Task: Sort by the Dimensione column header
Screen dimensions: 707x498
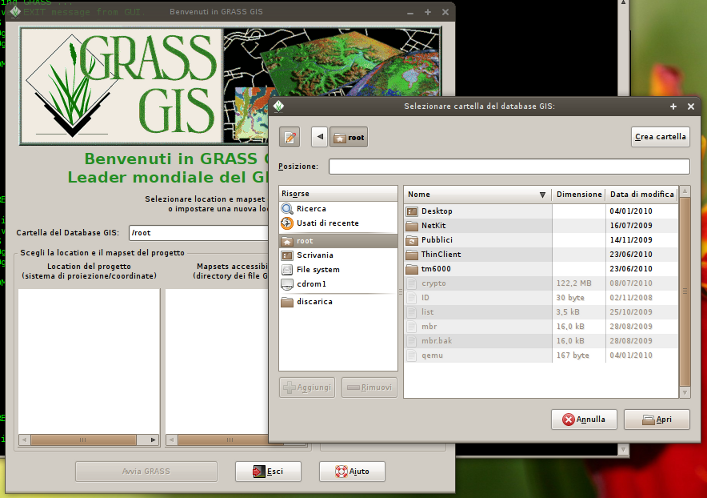Action: tap(578, 194)
